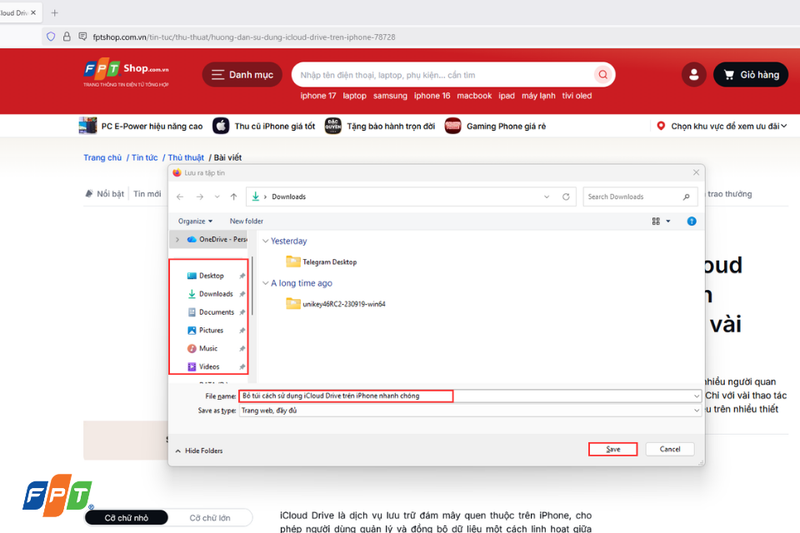Click the change view layout icon
Screen dimensions: 800x533
pos(656,221)
